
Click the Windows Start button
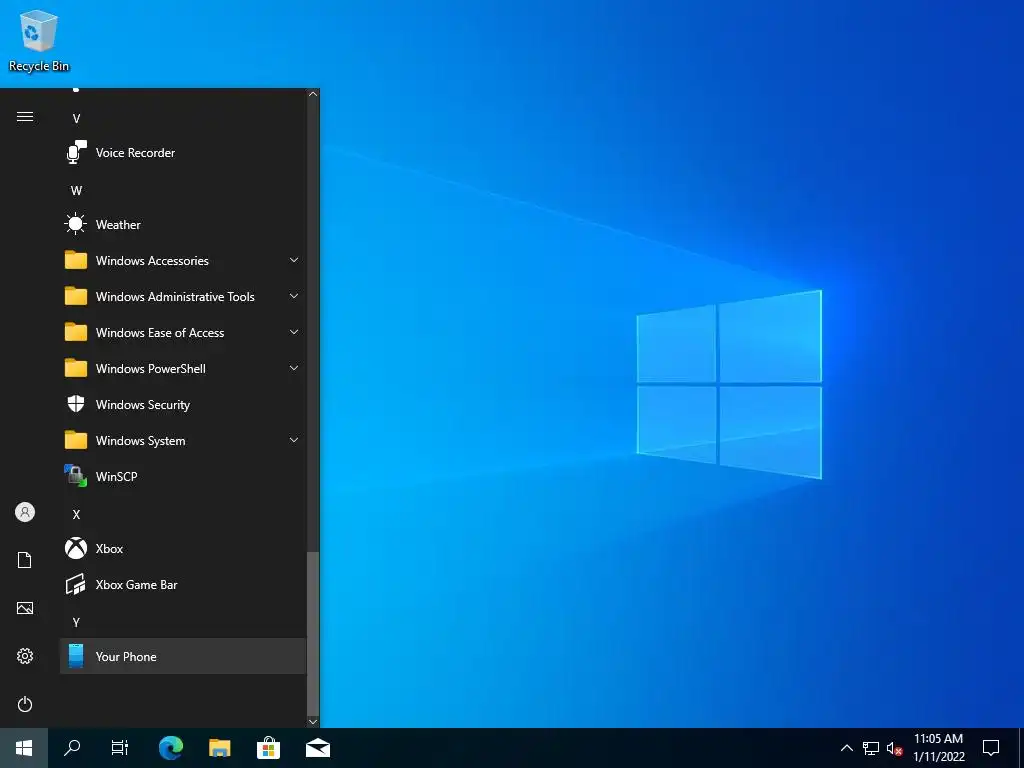24,748
